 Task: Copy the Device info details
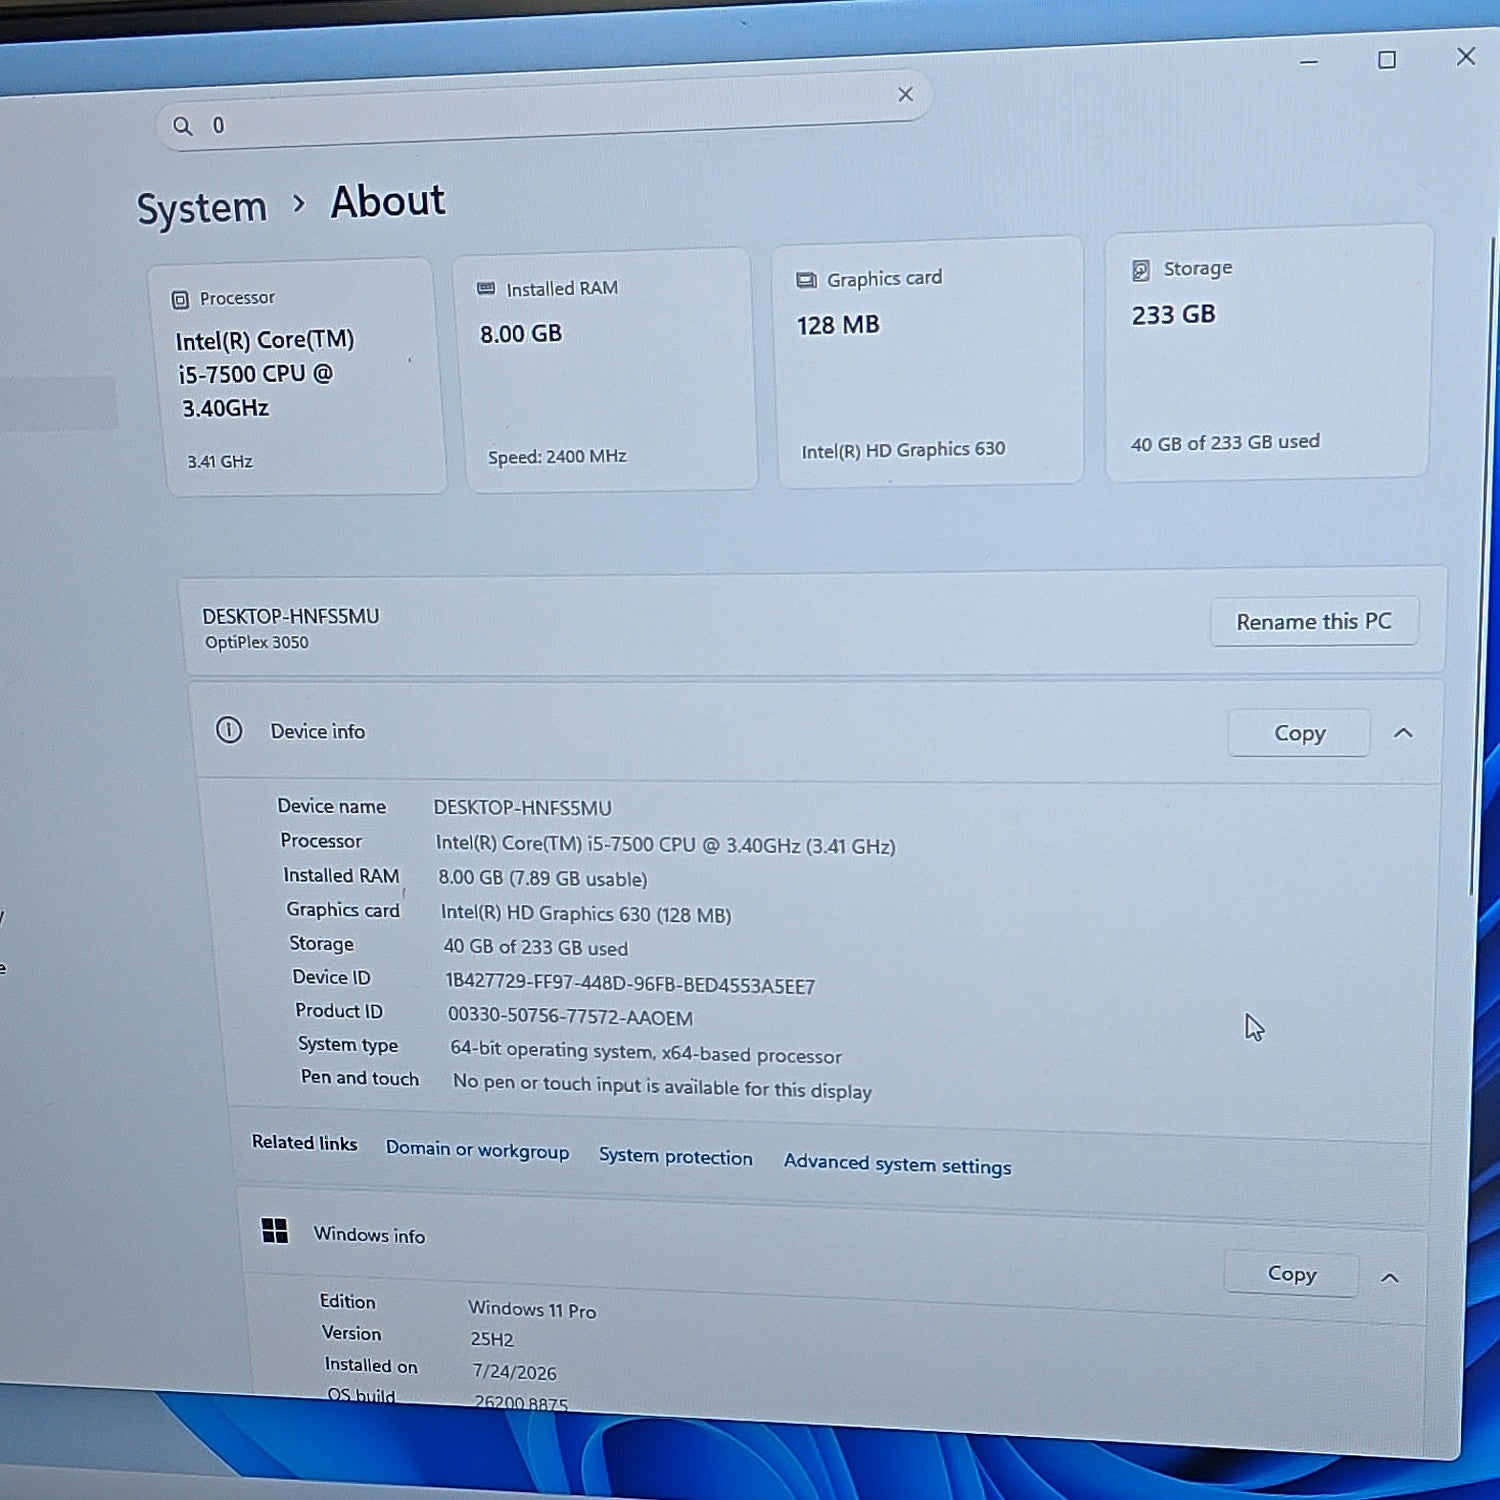[x=1299, y=733]
